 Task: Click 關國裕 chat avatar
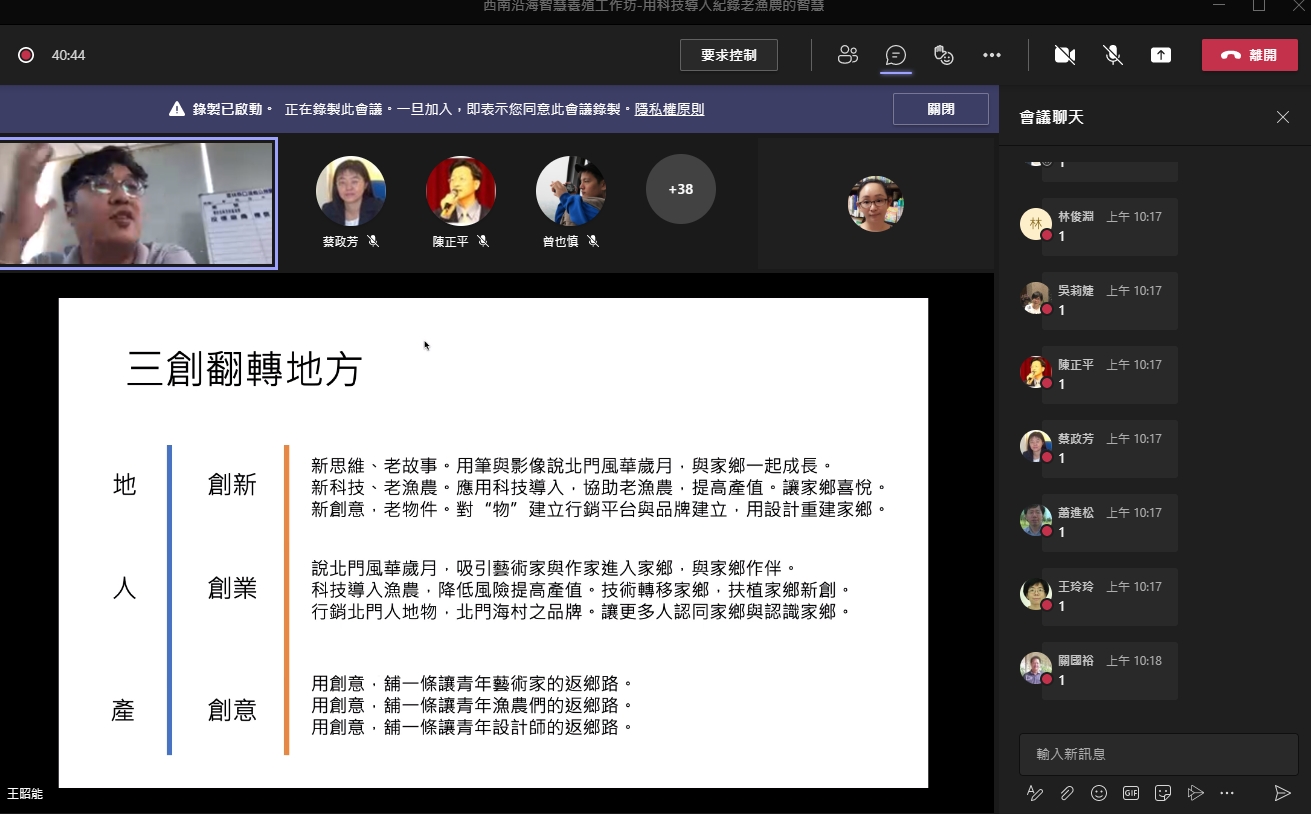(x=1035, y=668)
